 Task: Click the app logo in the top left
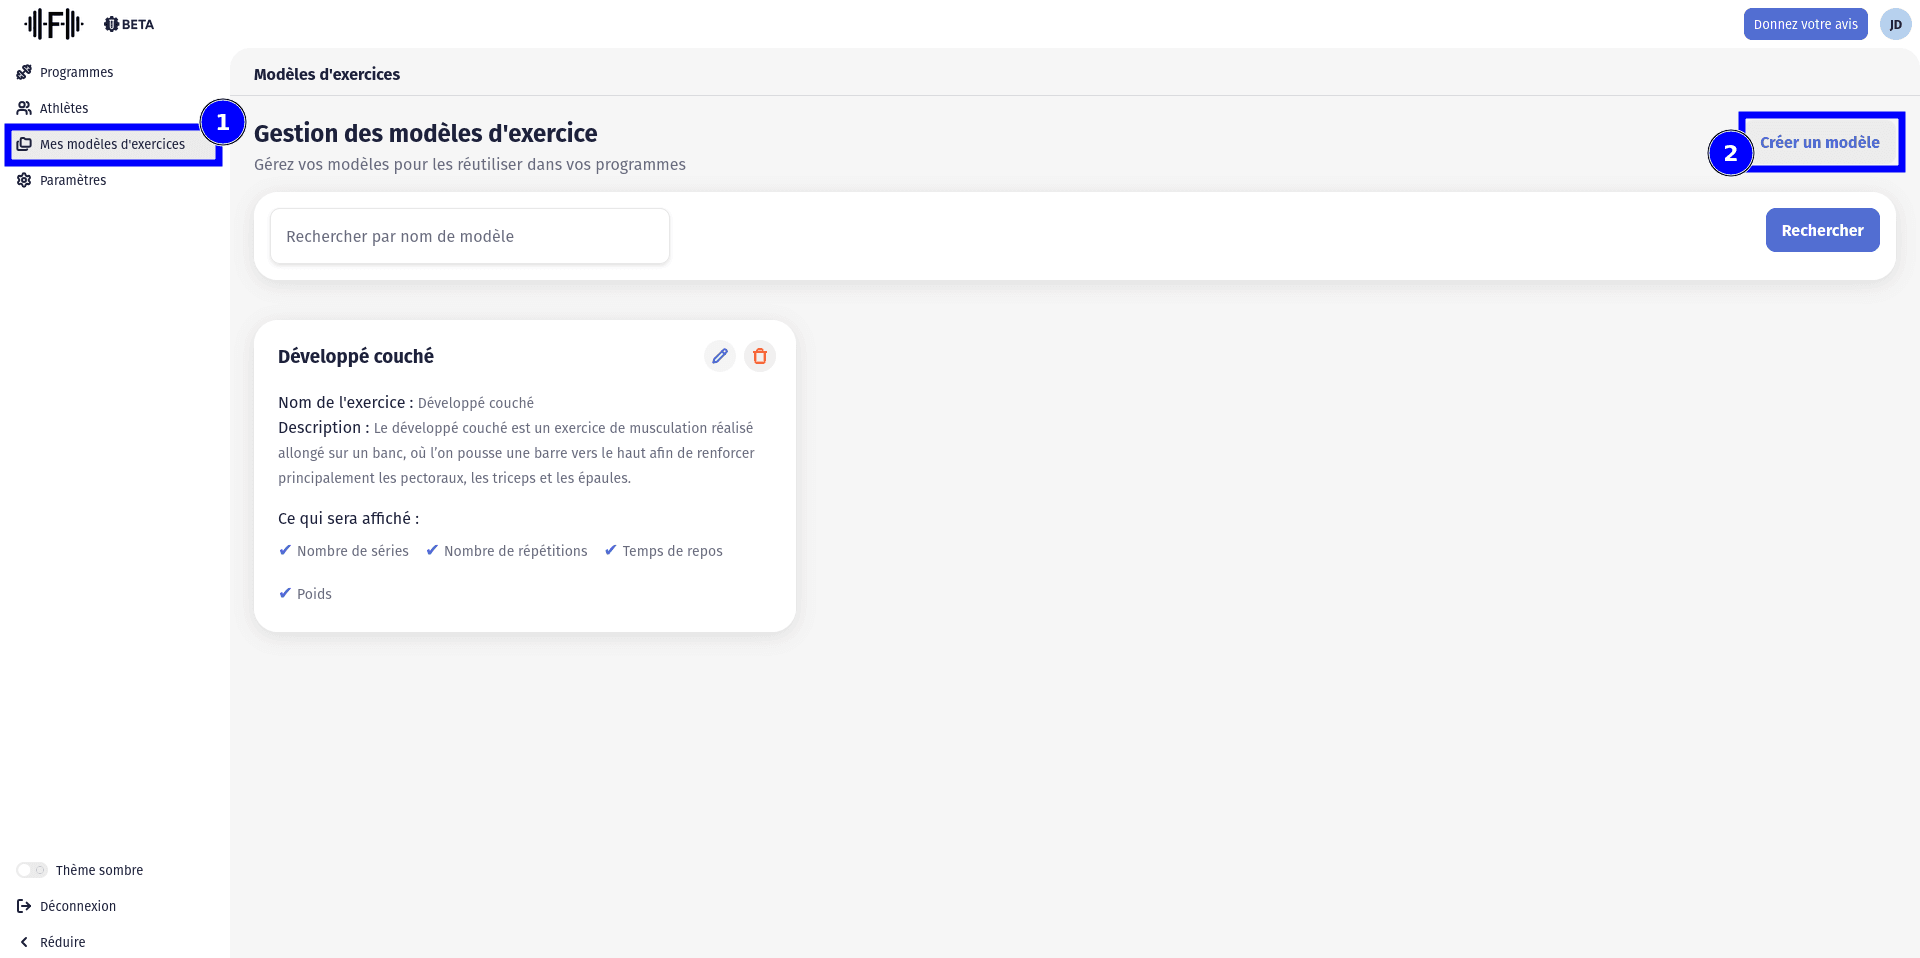(x=54, y=24)
